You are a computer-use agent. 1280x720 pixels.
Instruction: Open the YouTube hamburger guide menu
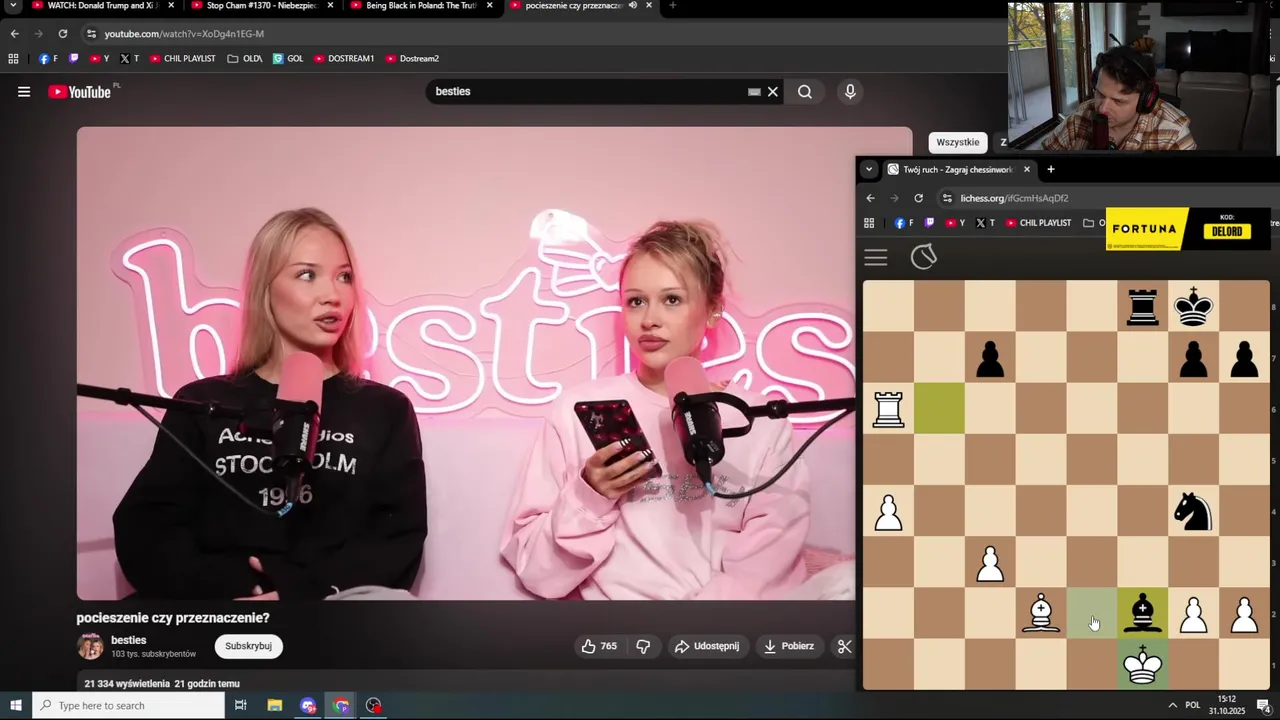23,92
